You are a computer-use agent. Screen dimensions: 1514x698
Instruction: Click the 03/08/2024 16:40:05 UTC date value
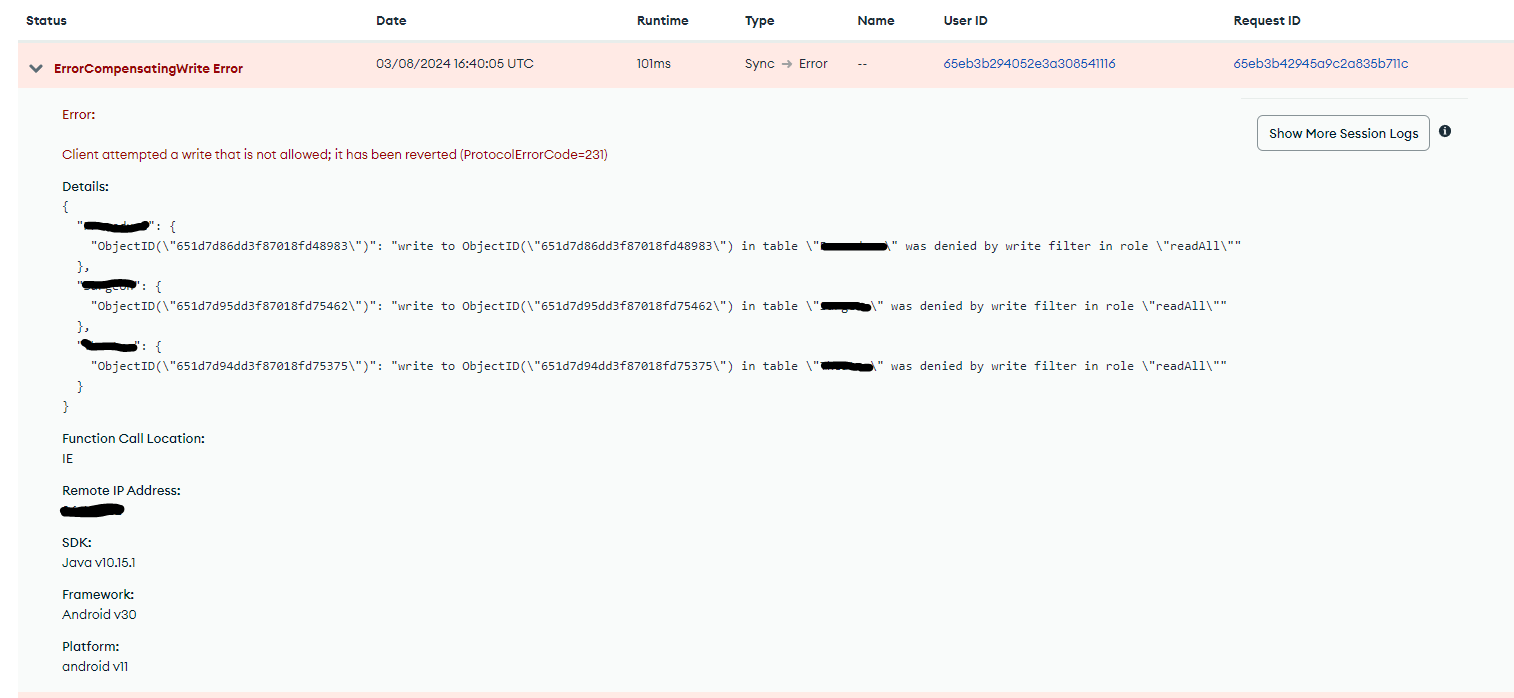pos(454,64)
